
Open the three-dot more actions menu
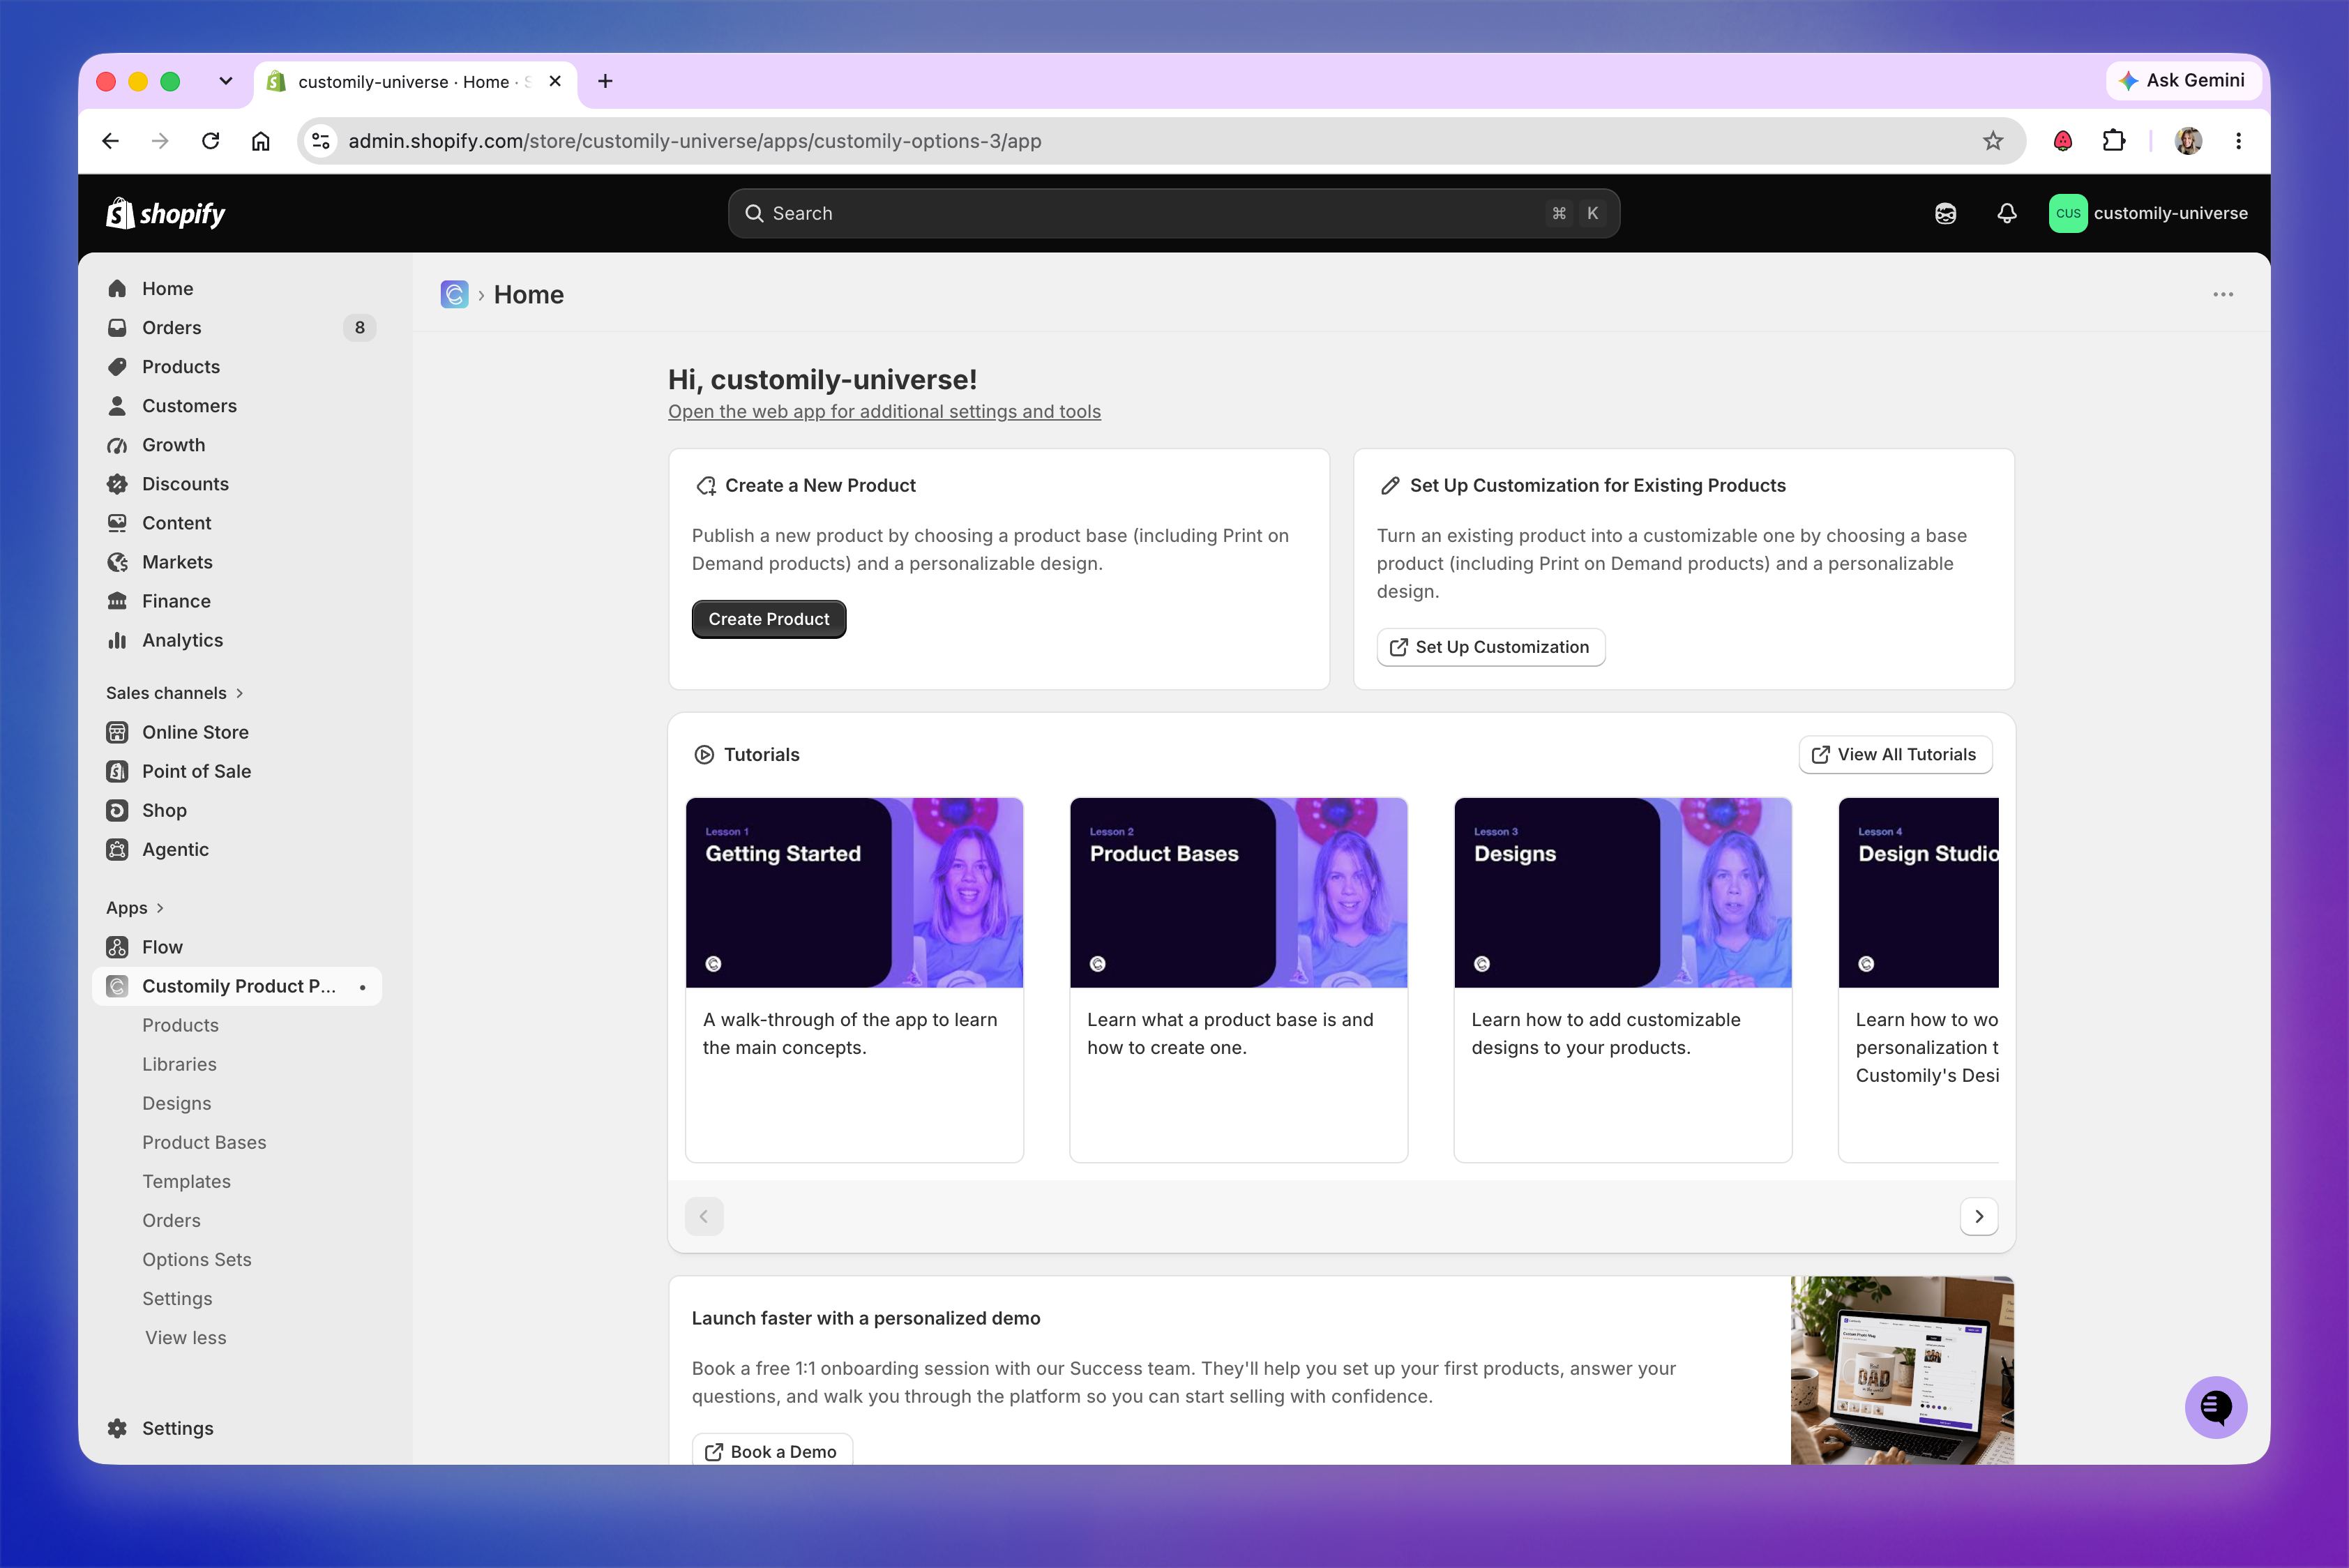[x=2223, y=294]
